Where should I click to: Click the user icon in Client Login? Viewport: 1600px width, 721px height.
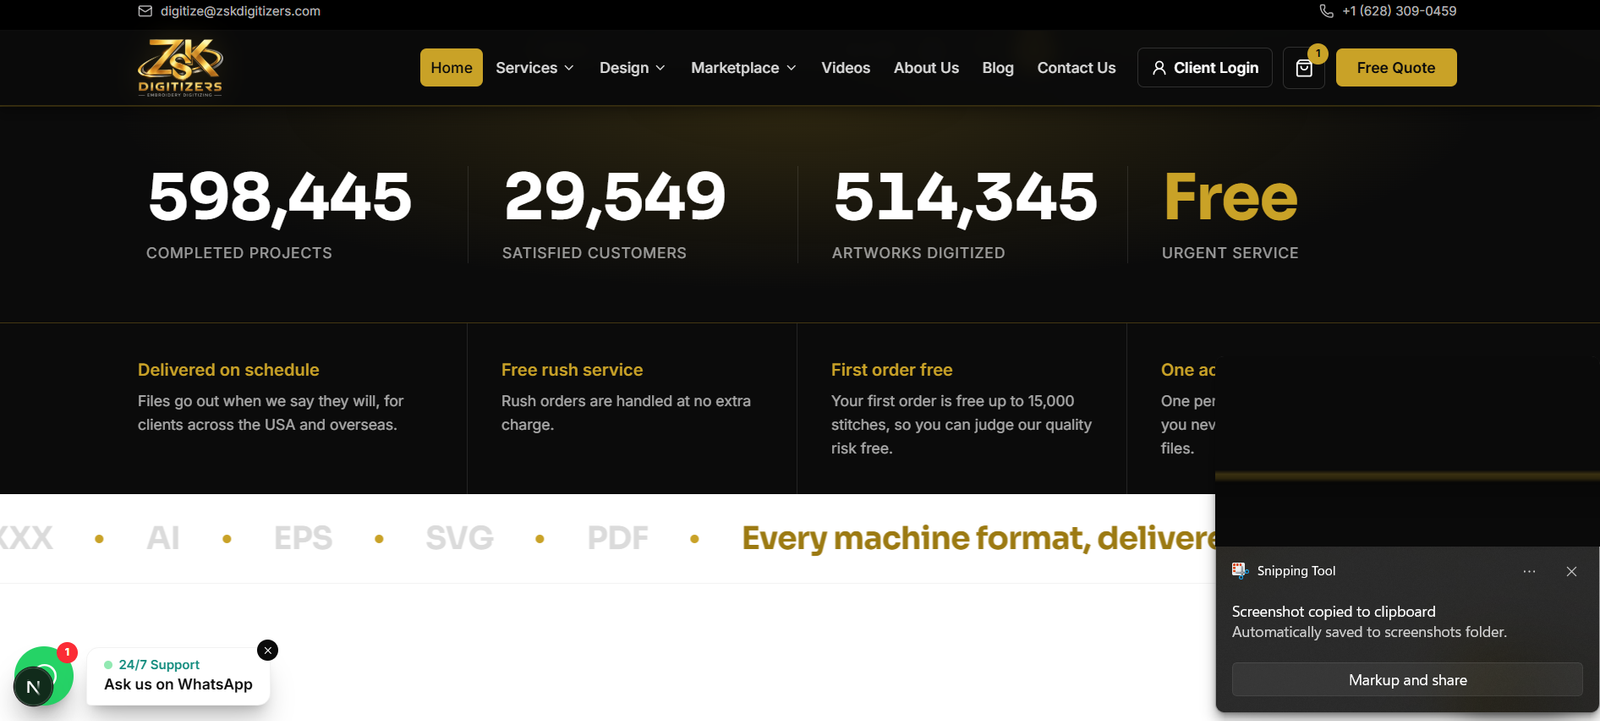[x=1159, y=68]
